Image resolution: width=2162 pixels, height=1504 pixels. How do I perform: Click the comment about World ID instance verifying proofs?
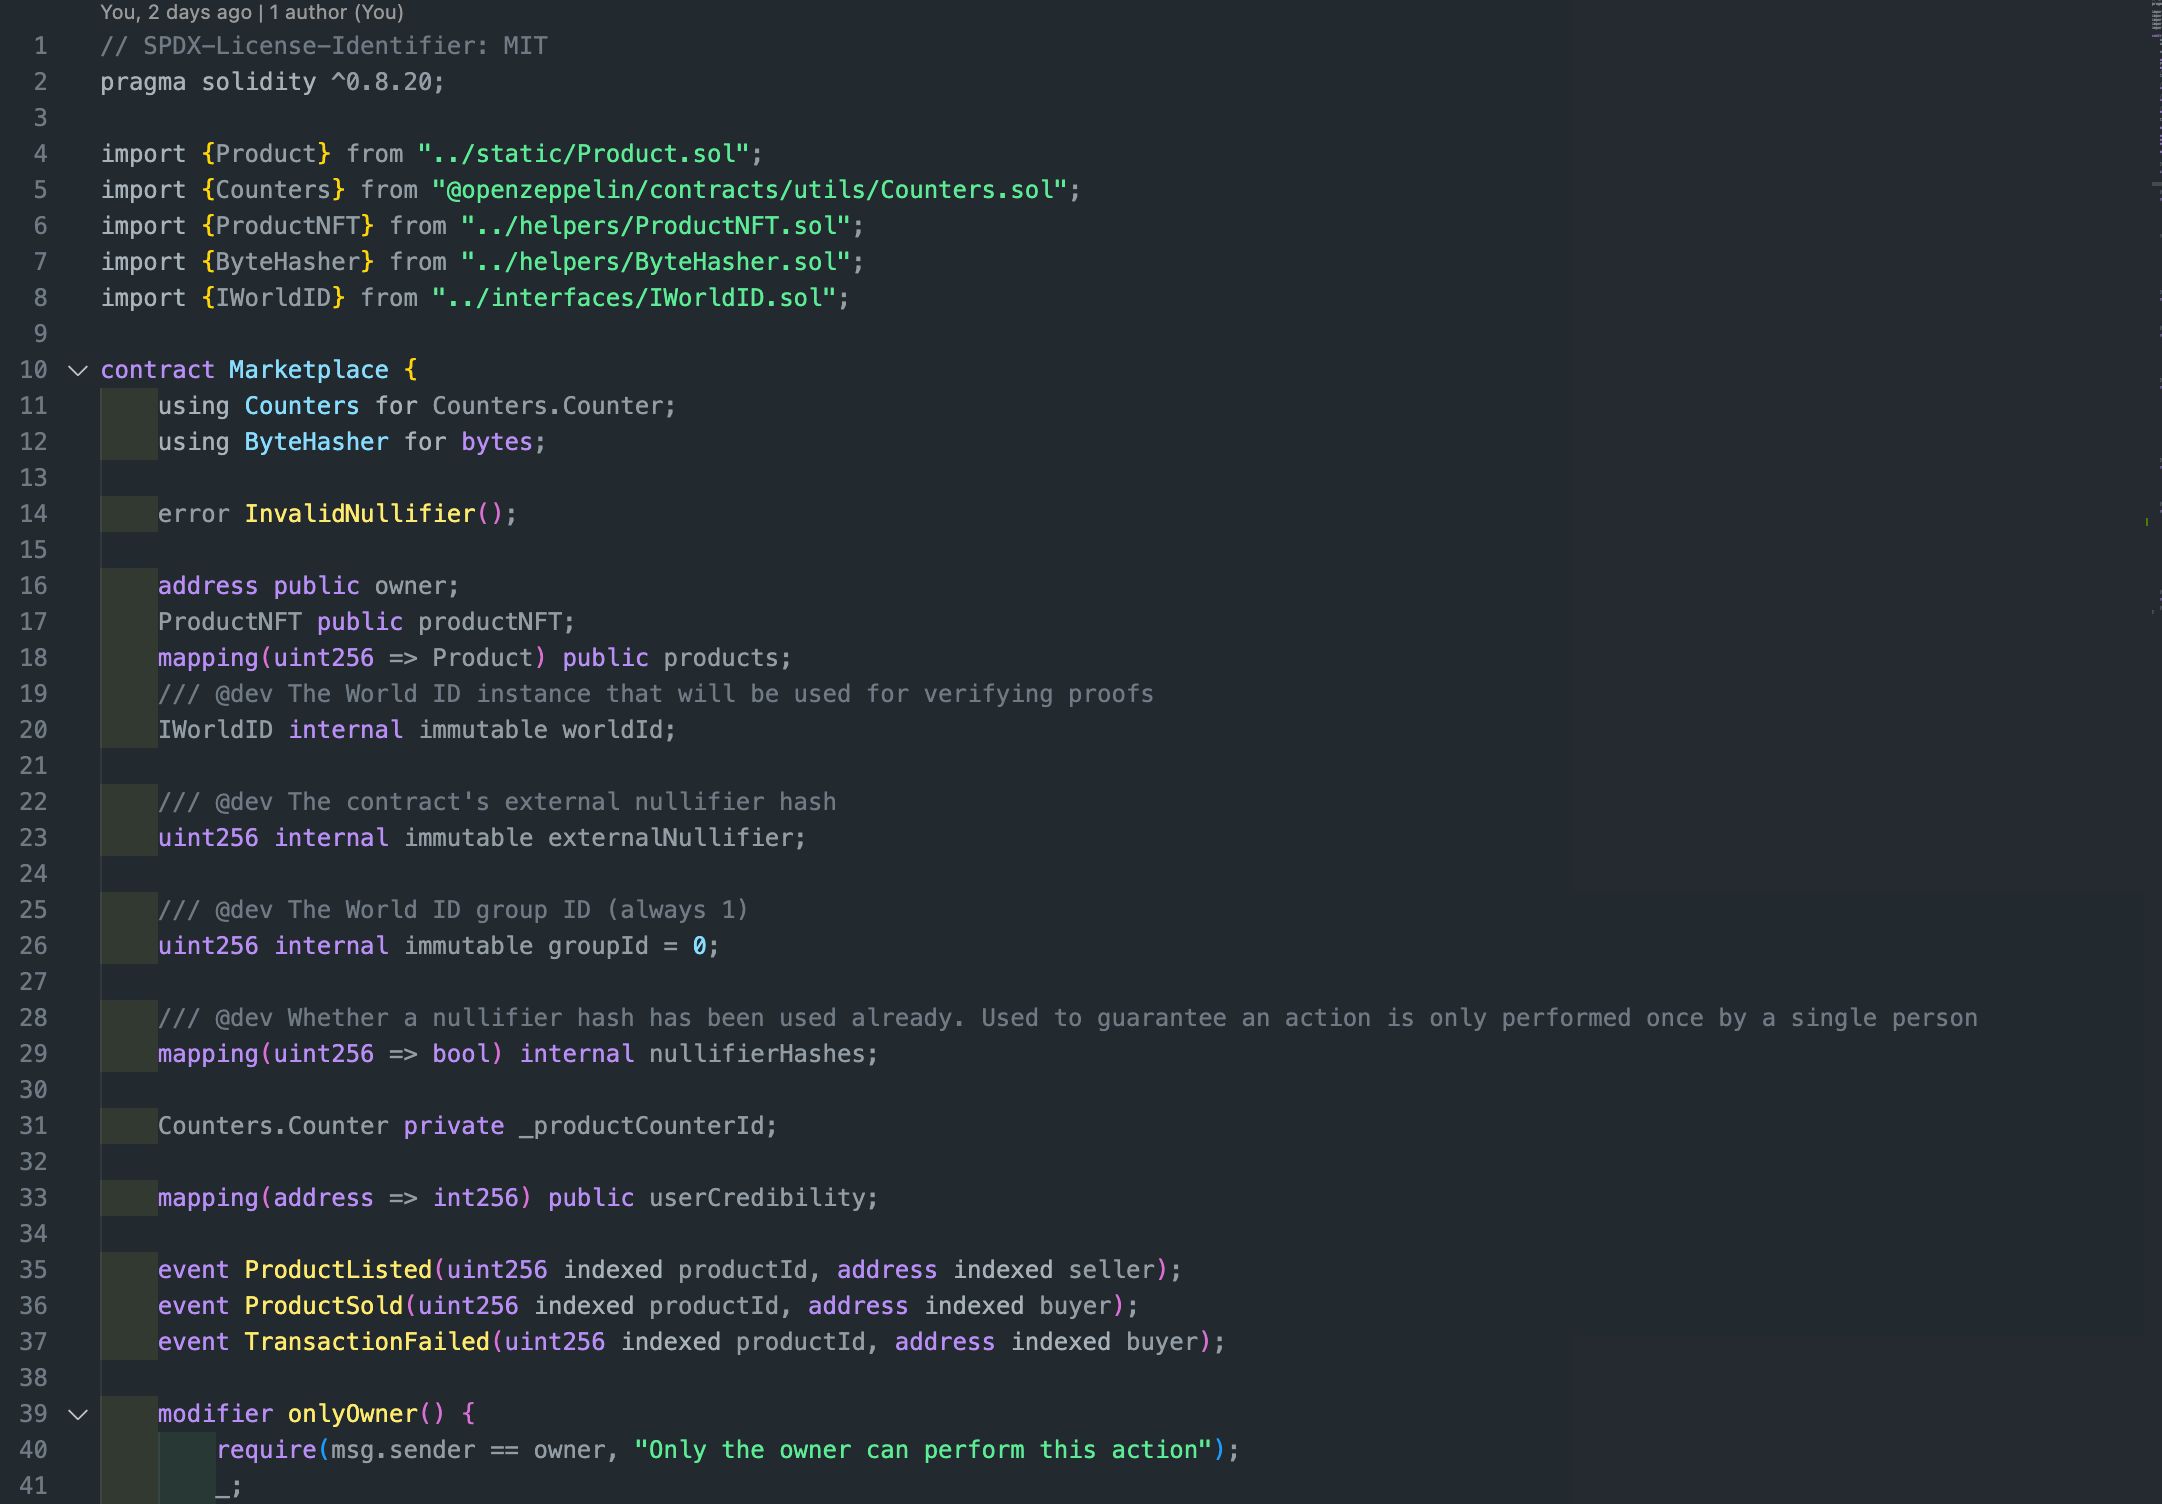tap(656, 694)
